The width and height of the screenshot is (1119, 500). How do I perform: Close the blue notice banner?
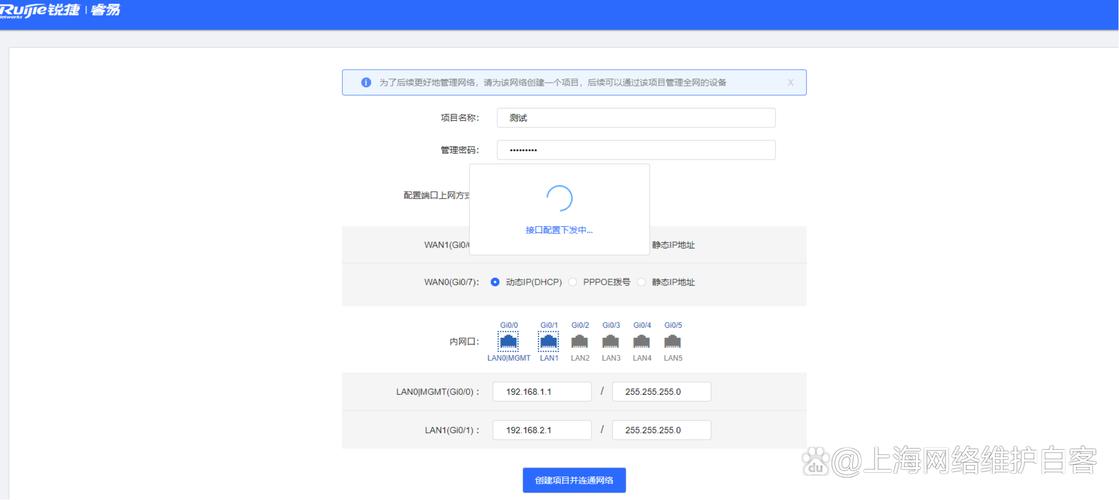coord(790,83)
